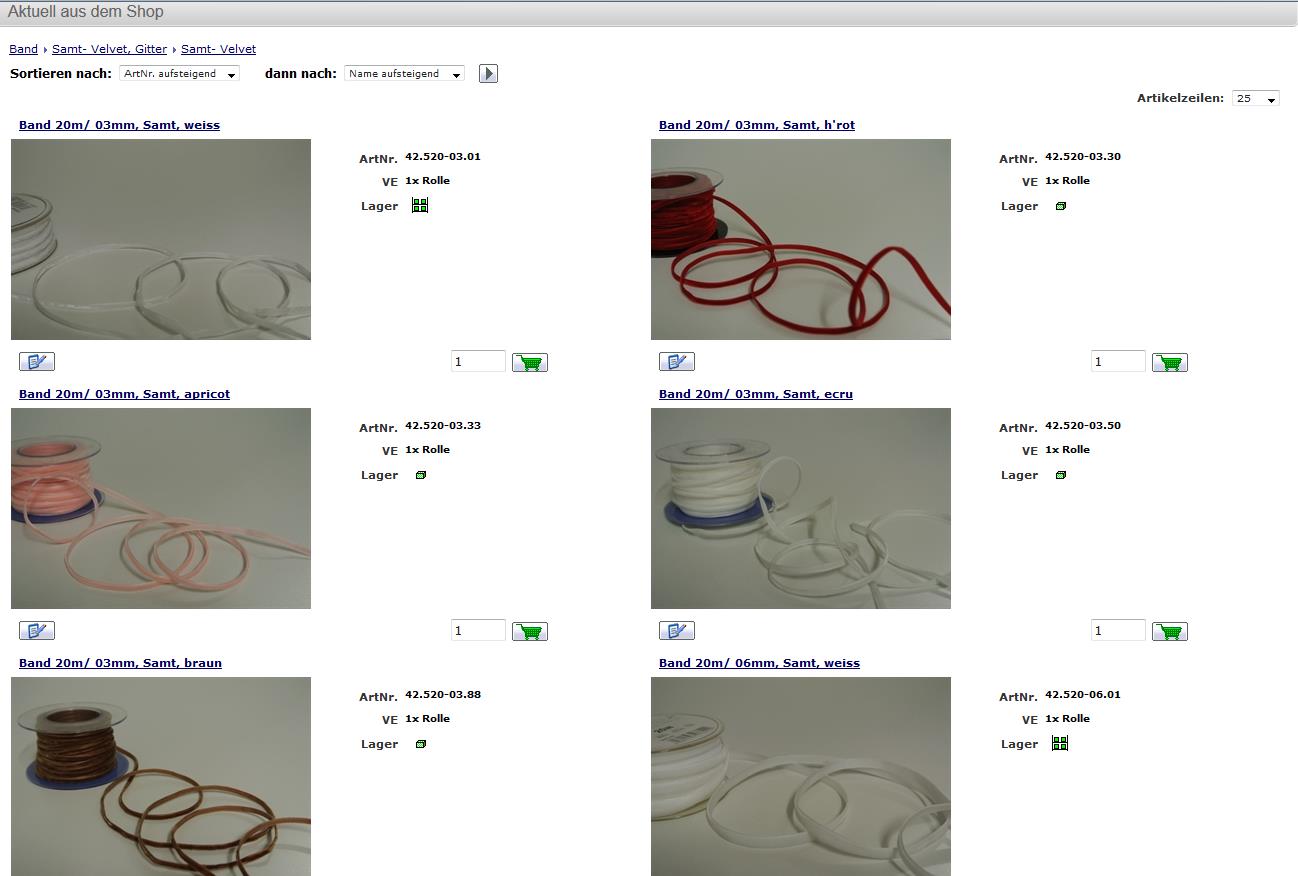Click quantity field for Samt ecru
1298x876 pixels.
click(1118, 630)
